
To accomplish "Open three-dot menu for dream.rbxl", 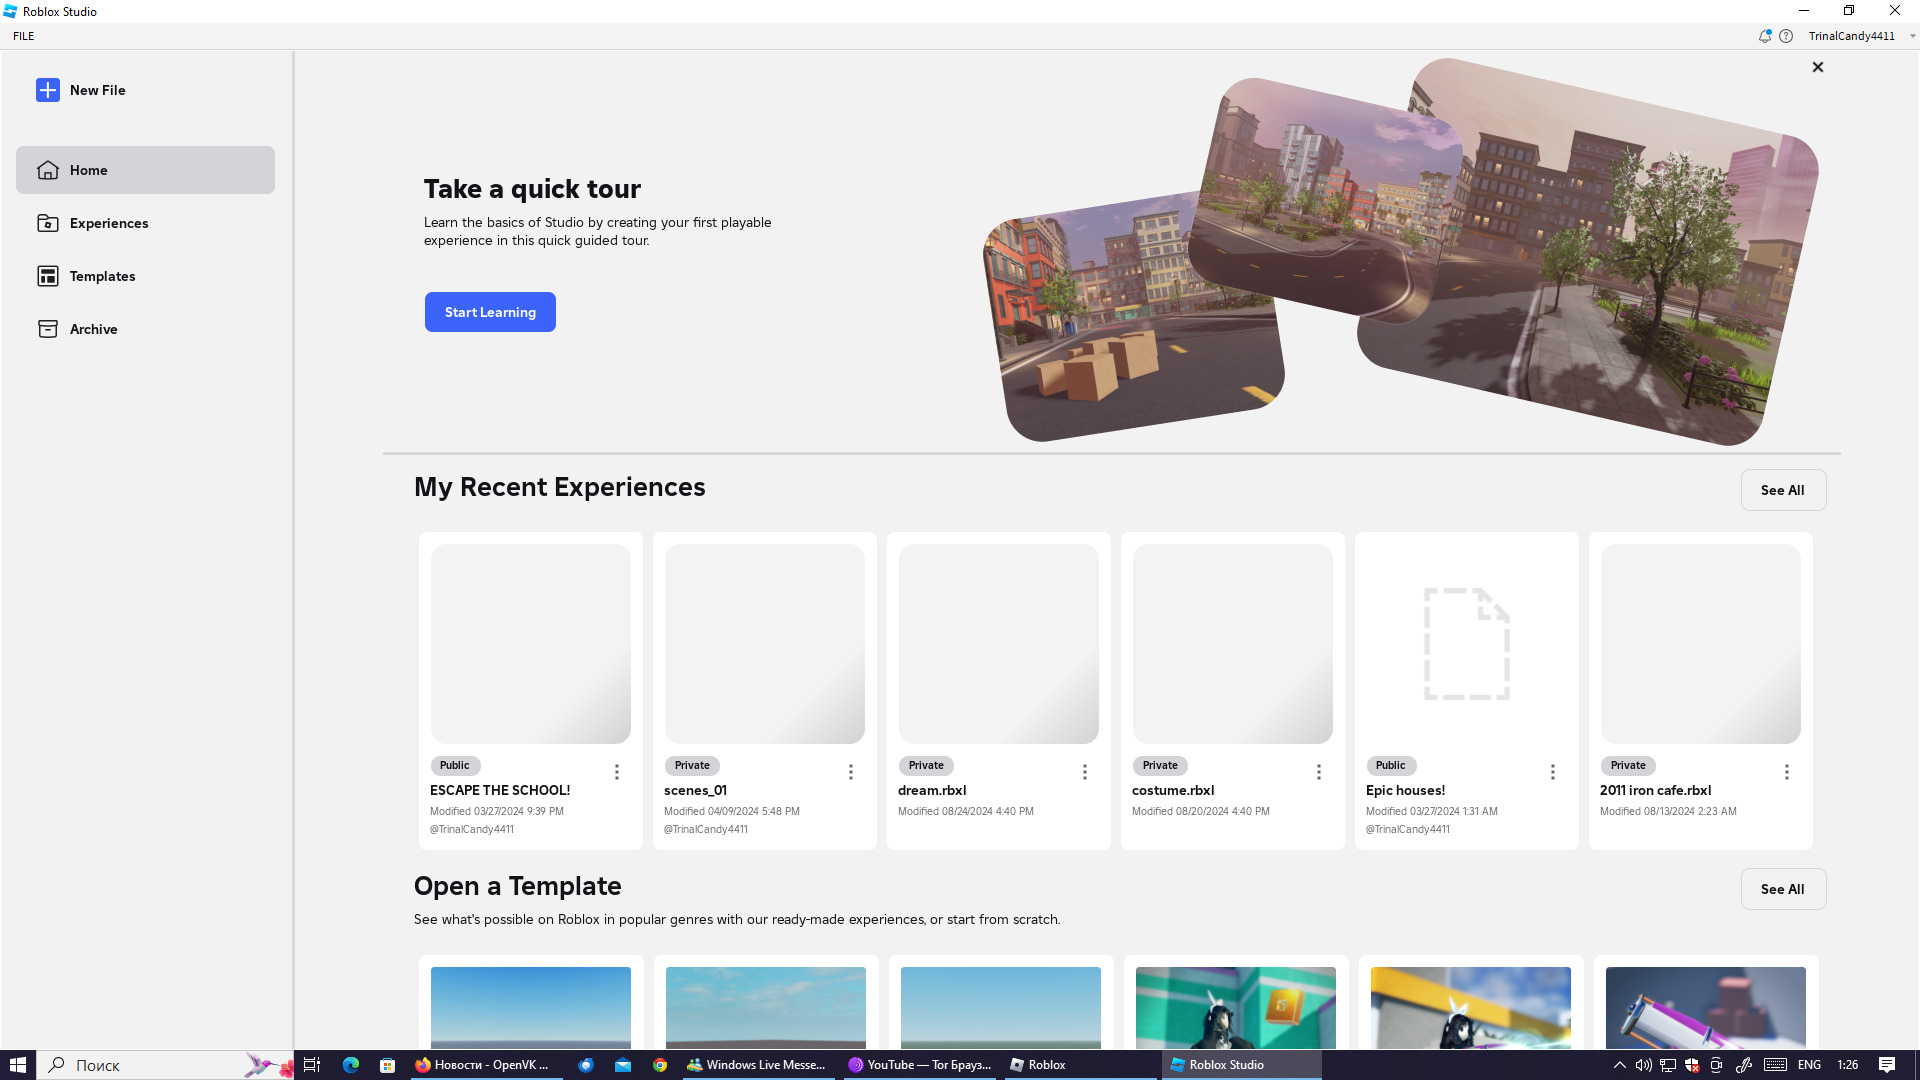I will click(x=1085, y=772).
